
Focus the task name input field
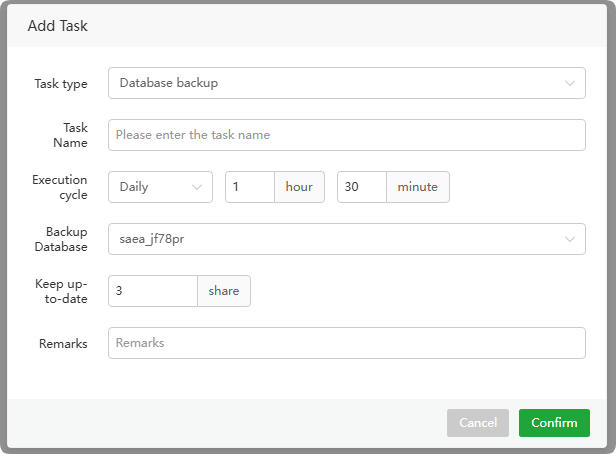point(346,135)
